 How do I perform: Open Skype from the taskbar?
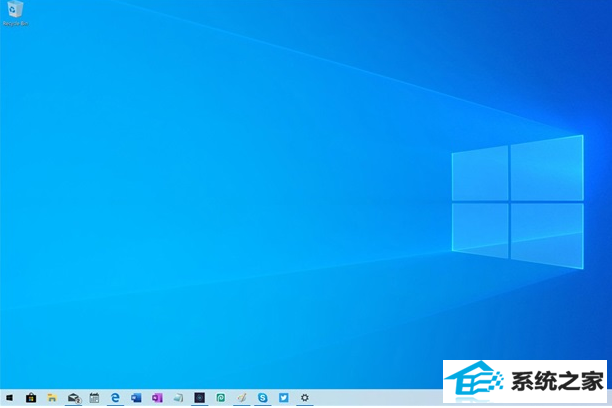[263, 398]
